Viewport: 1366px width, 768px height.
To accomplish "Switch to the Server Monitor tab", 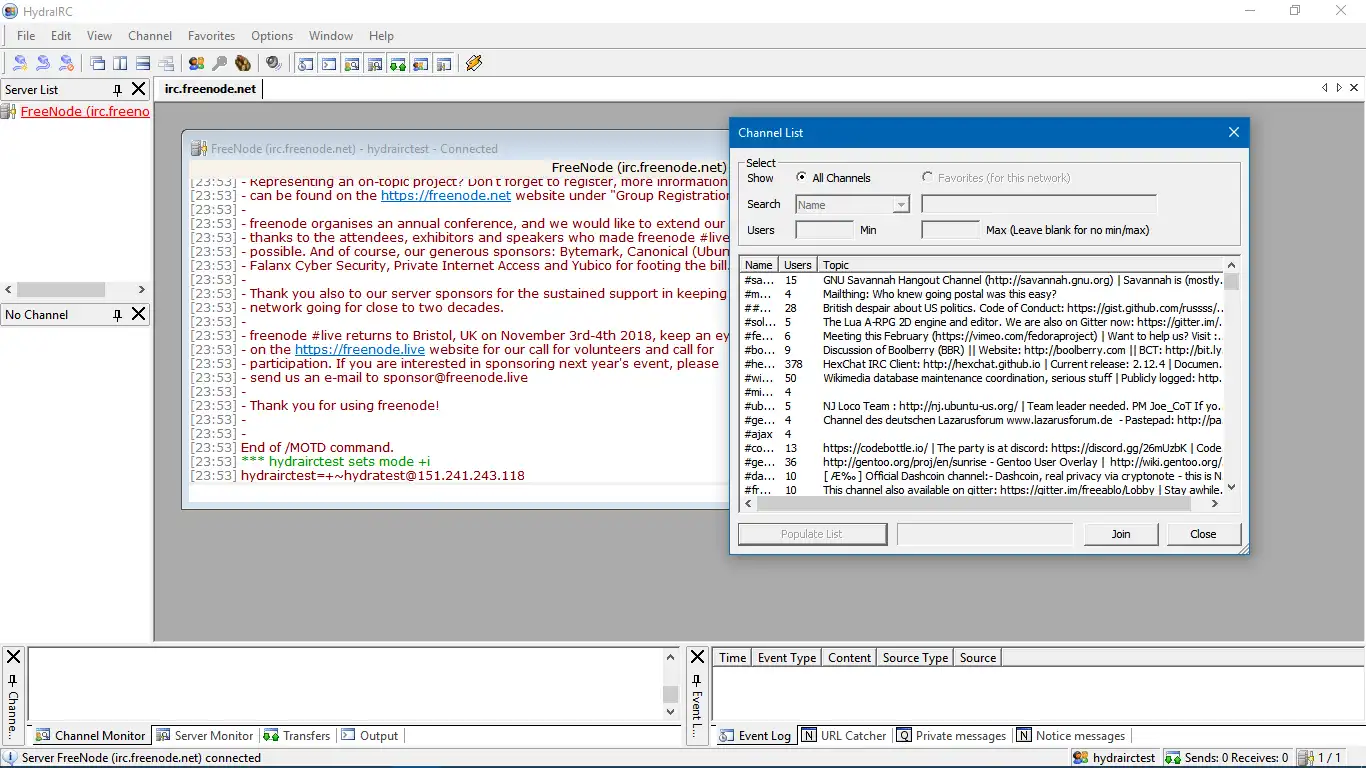I will 205,735.
